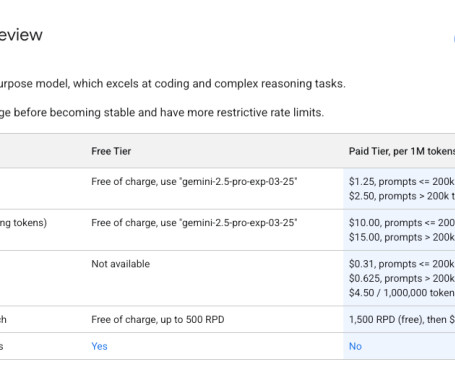This screenshot has width=455, height=380.
Task: Click the sentence about coding and complex reasoning
Action: coord(173,84)
